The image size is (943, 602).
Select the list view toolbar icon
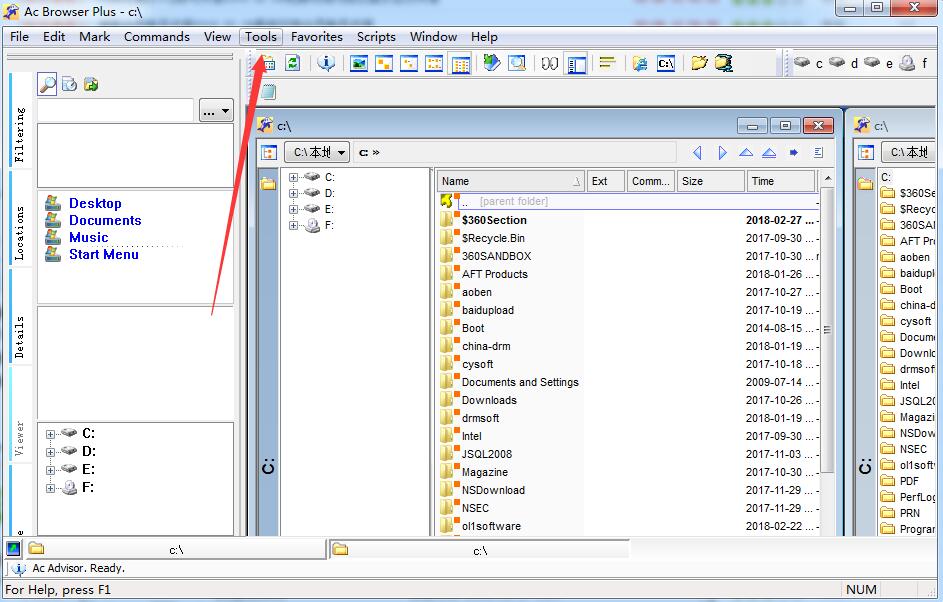434,63
